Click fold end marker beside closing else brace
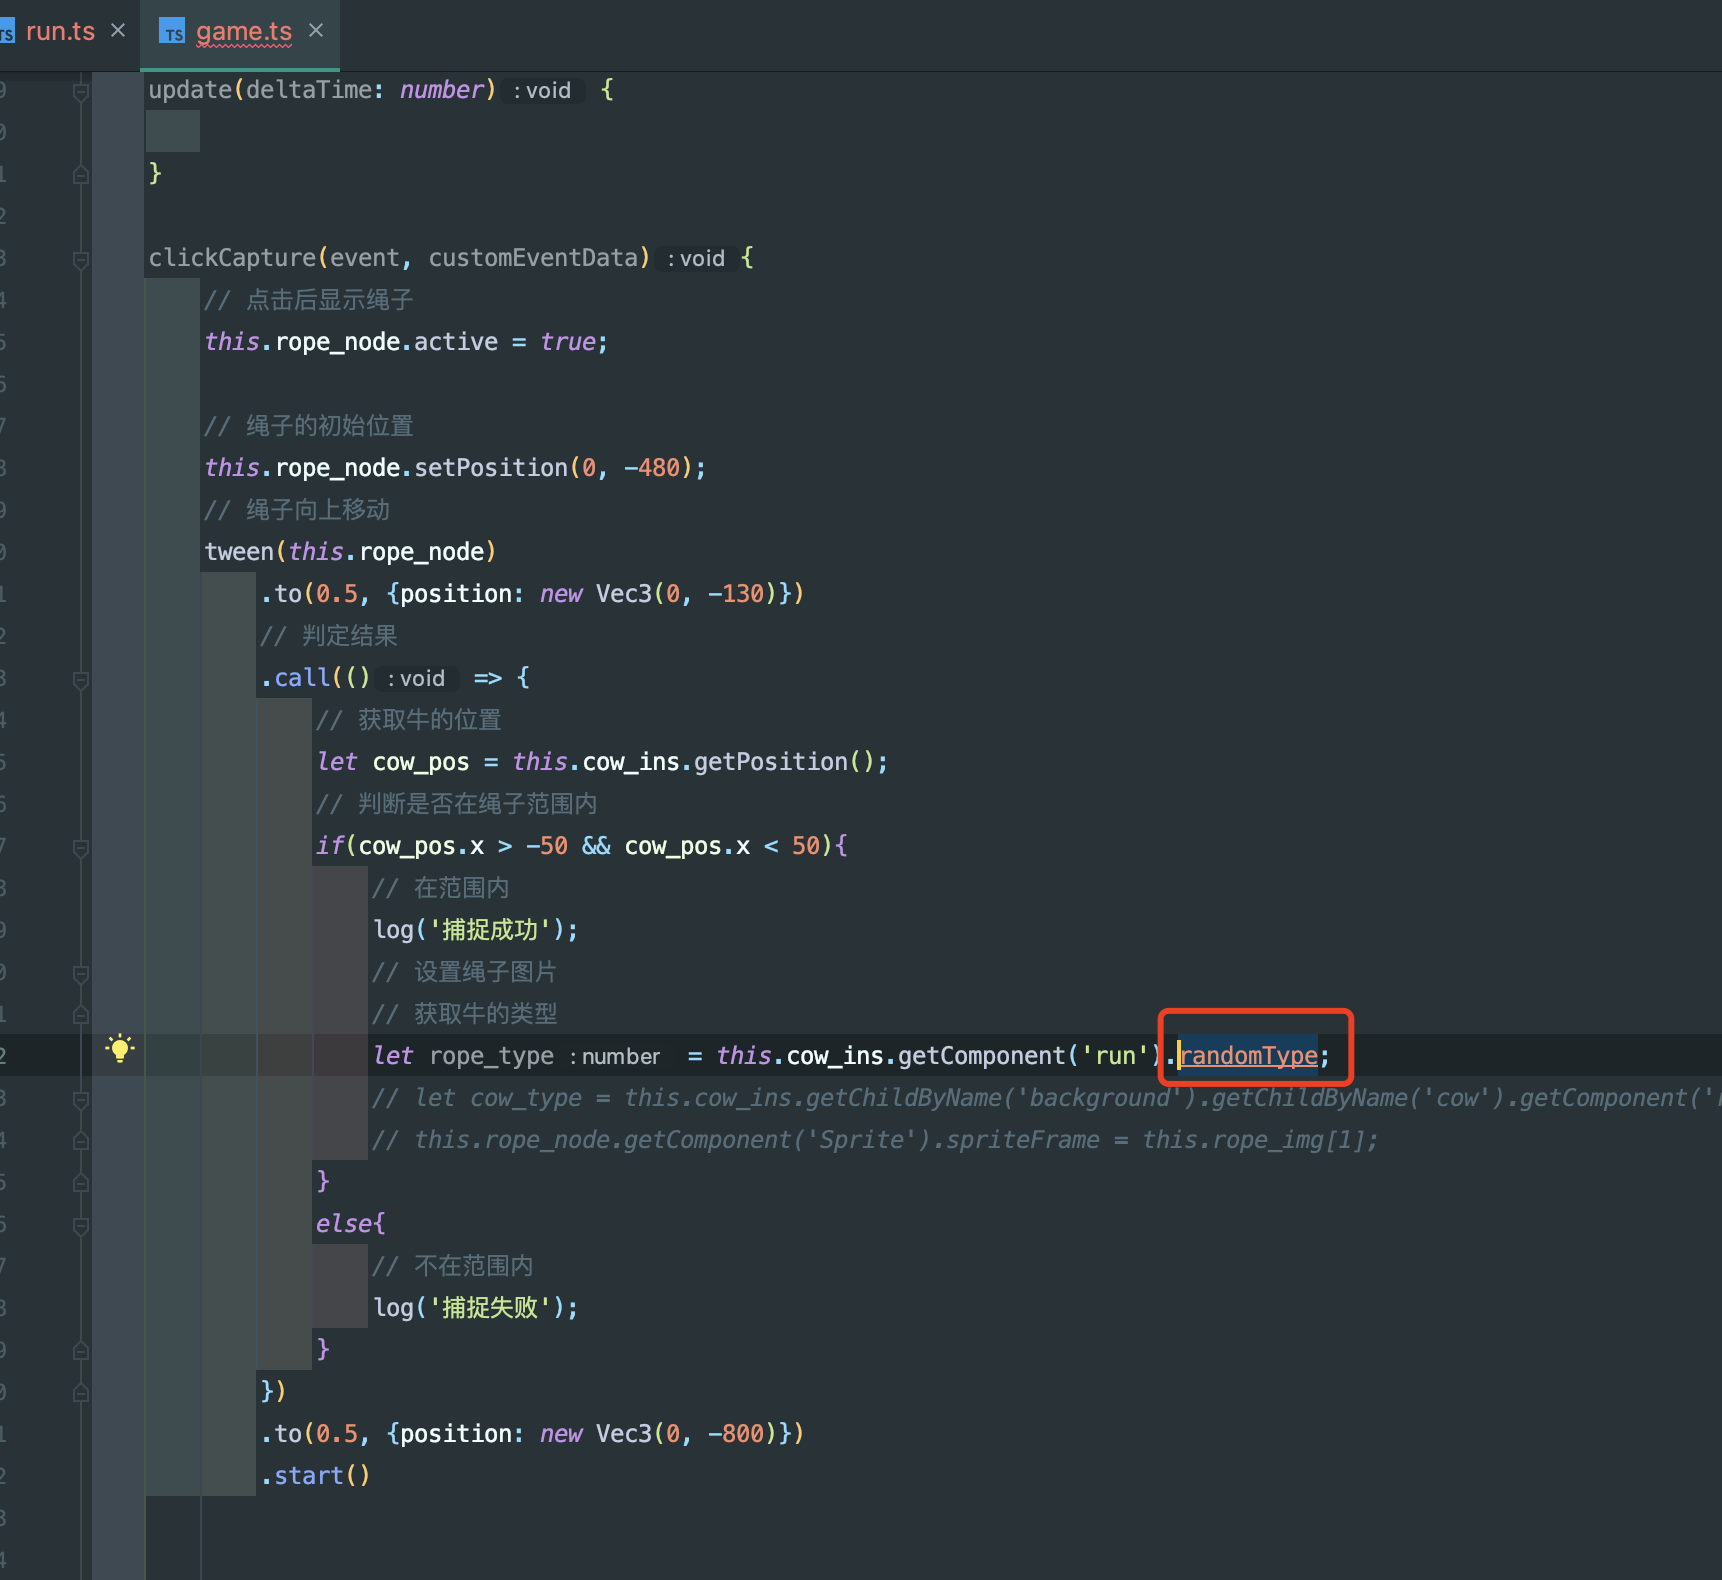Image resolution: width=1722 pixels, height=1580 pixels. [81, 1351]
